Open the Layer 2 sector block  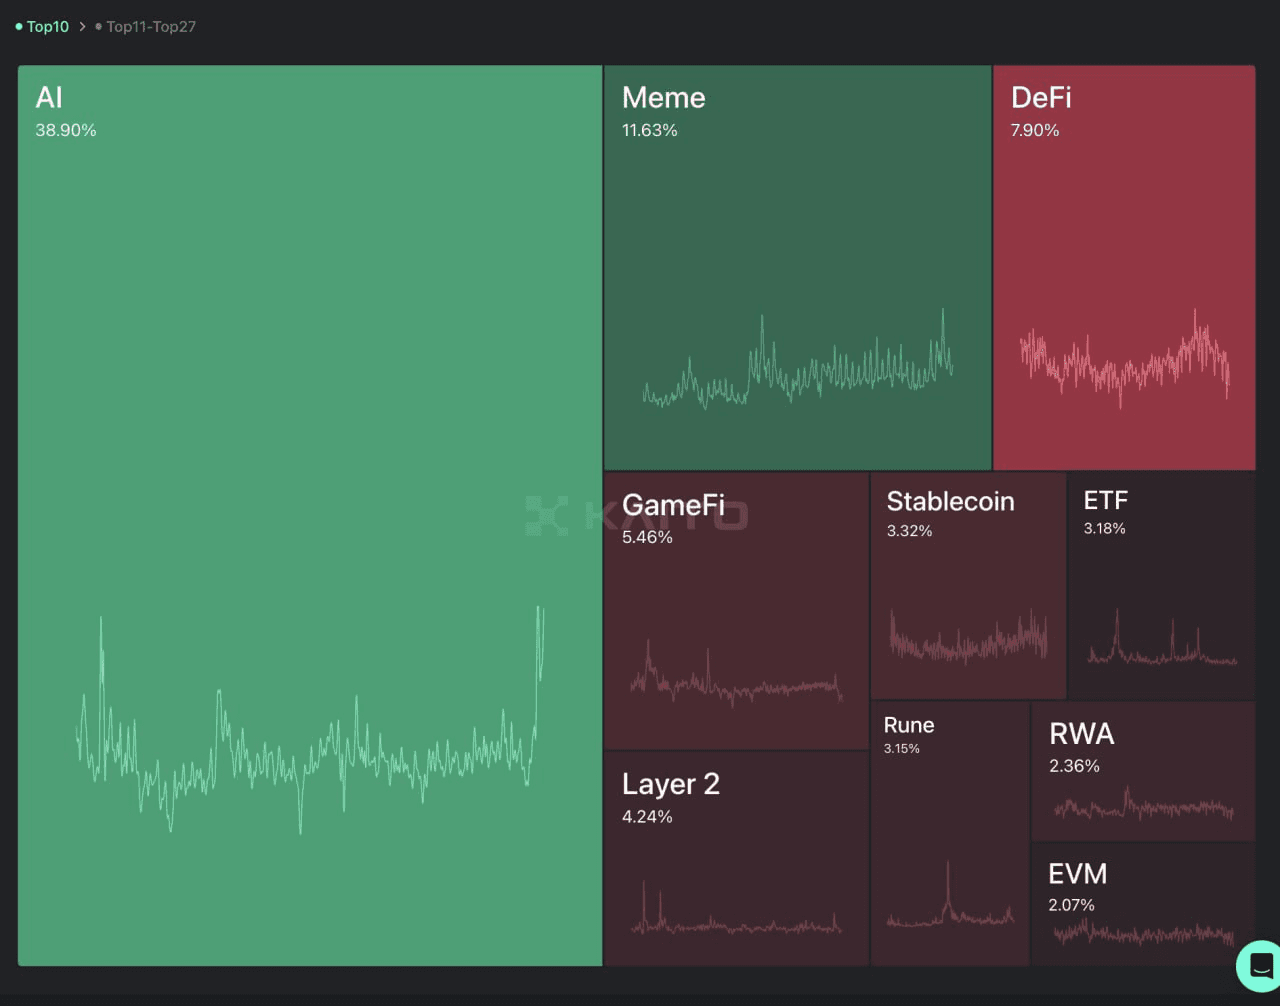[736, 858]
